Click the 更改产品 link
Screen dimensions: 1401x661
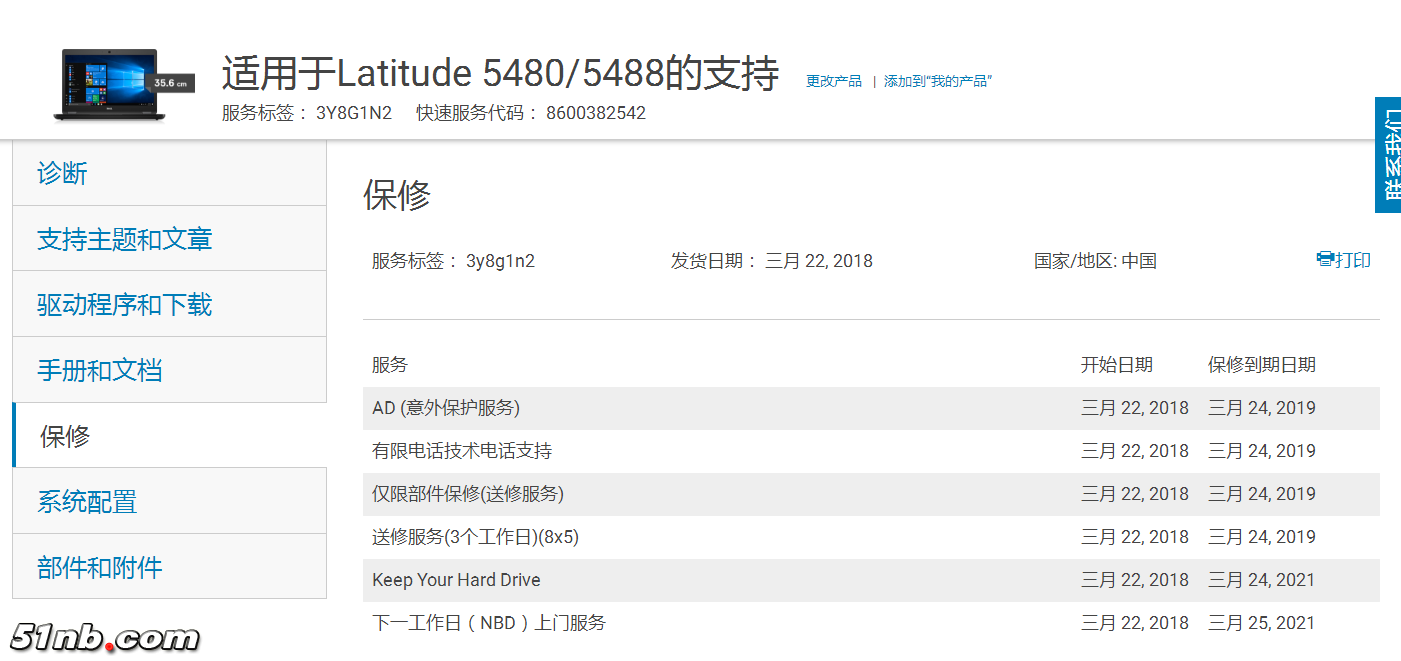pyautogui.click(x=834, y=81)
